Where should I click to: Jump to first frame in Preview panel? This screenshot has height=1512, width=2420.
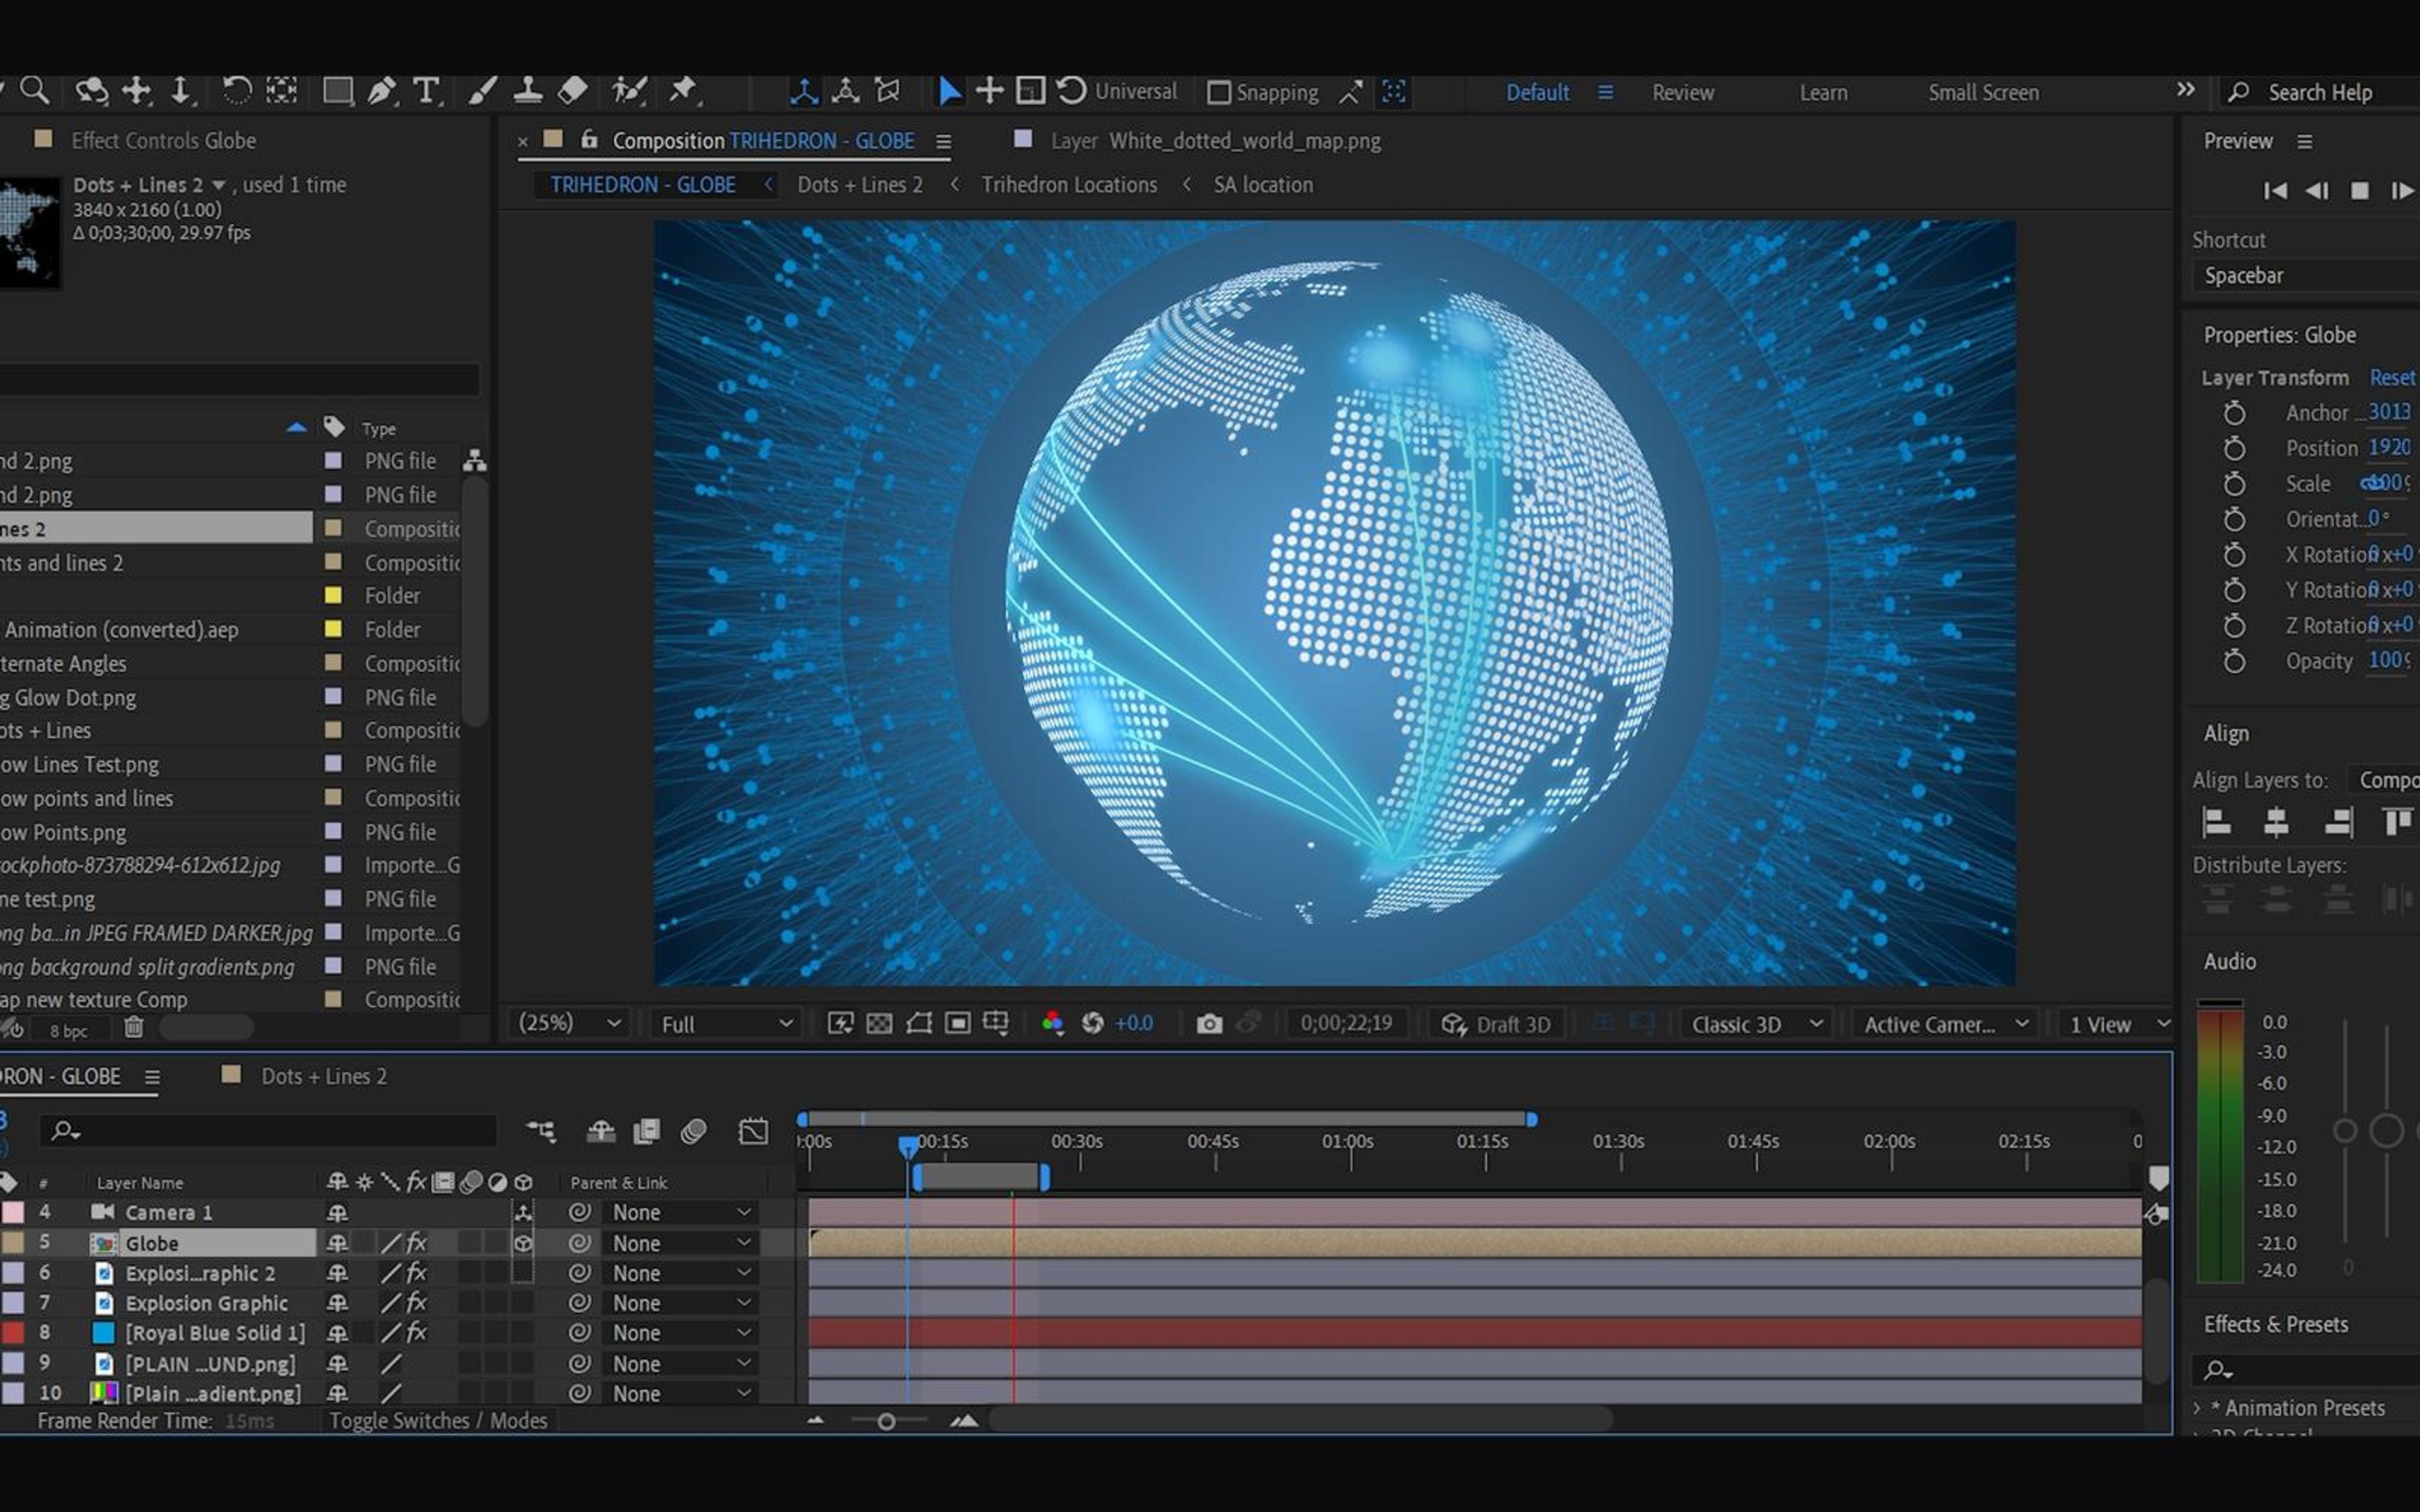pyautogui.click(x=2275, y=190)
